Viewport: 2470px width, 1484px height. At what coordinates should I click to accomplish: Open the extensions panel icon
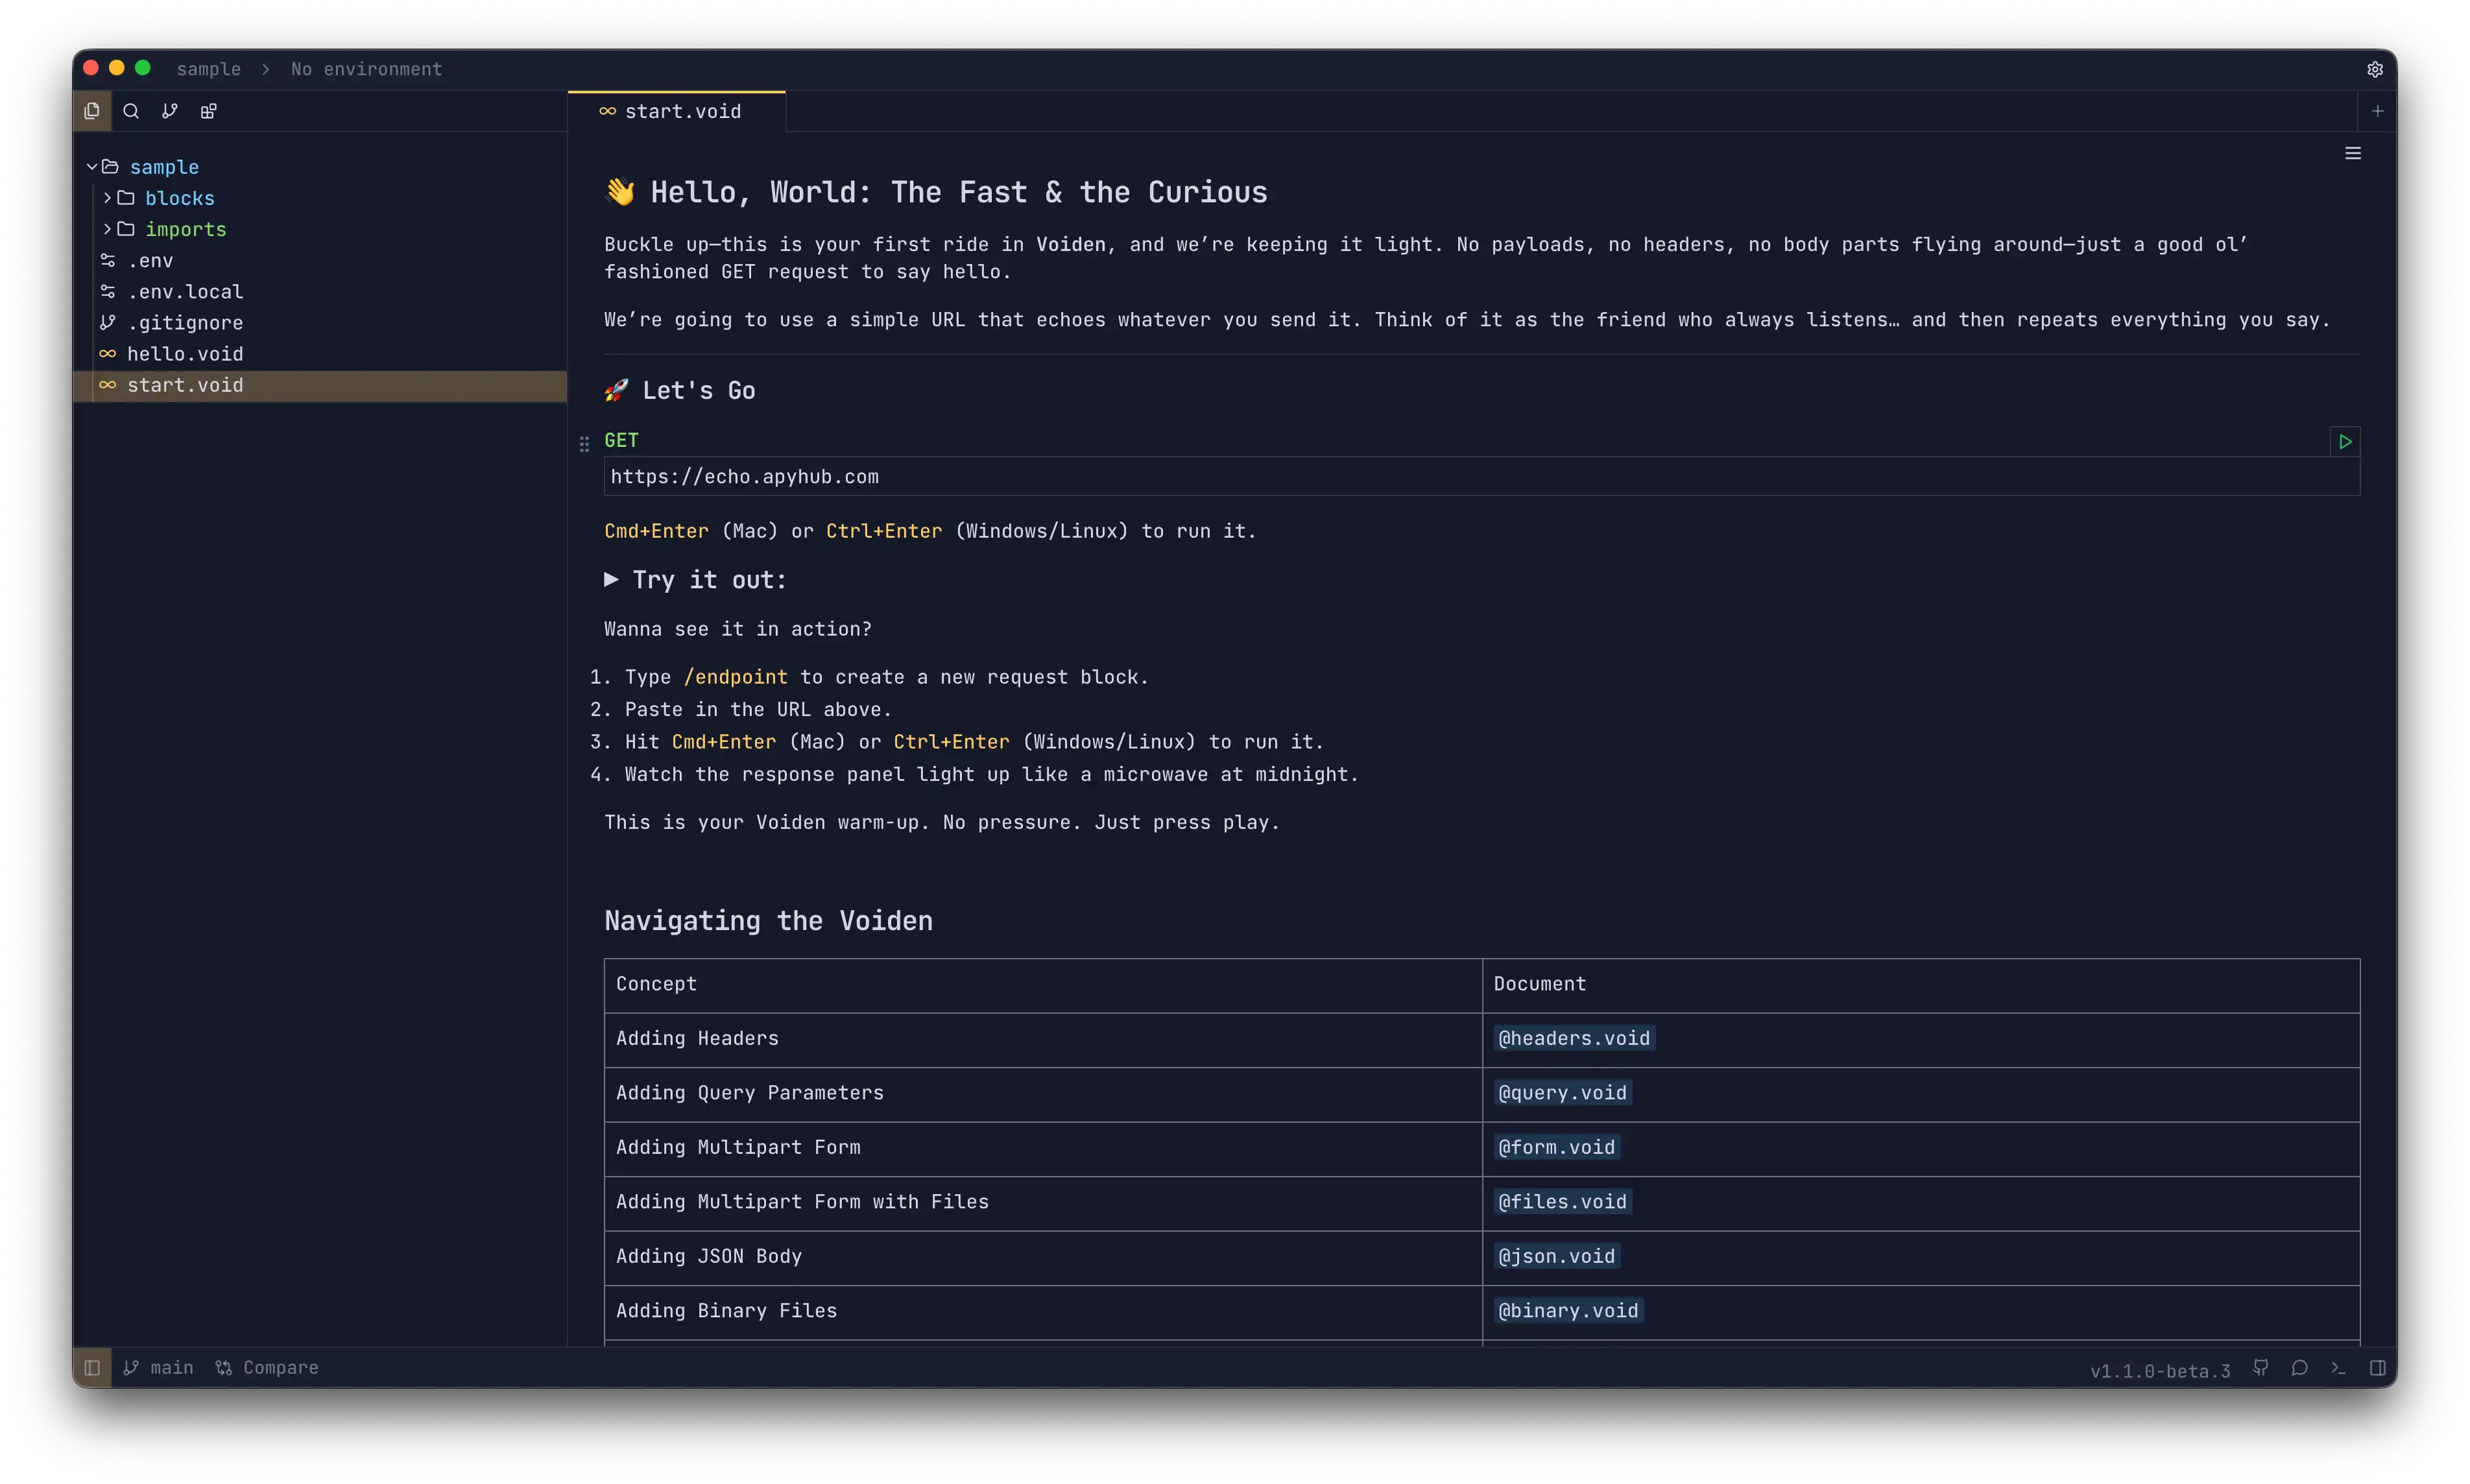point(208,111)
